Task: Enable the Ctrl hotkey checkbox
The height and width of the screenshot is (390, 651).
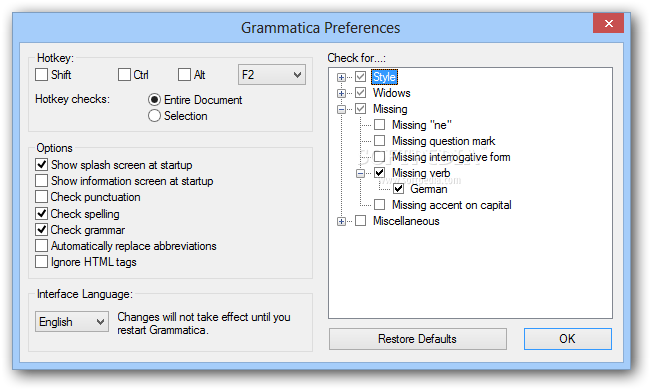Action: pyautogui.click(x=124, y=75)
